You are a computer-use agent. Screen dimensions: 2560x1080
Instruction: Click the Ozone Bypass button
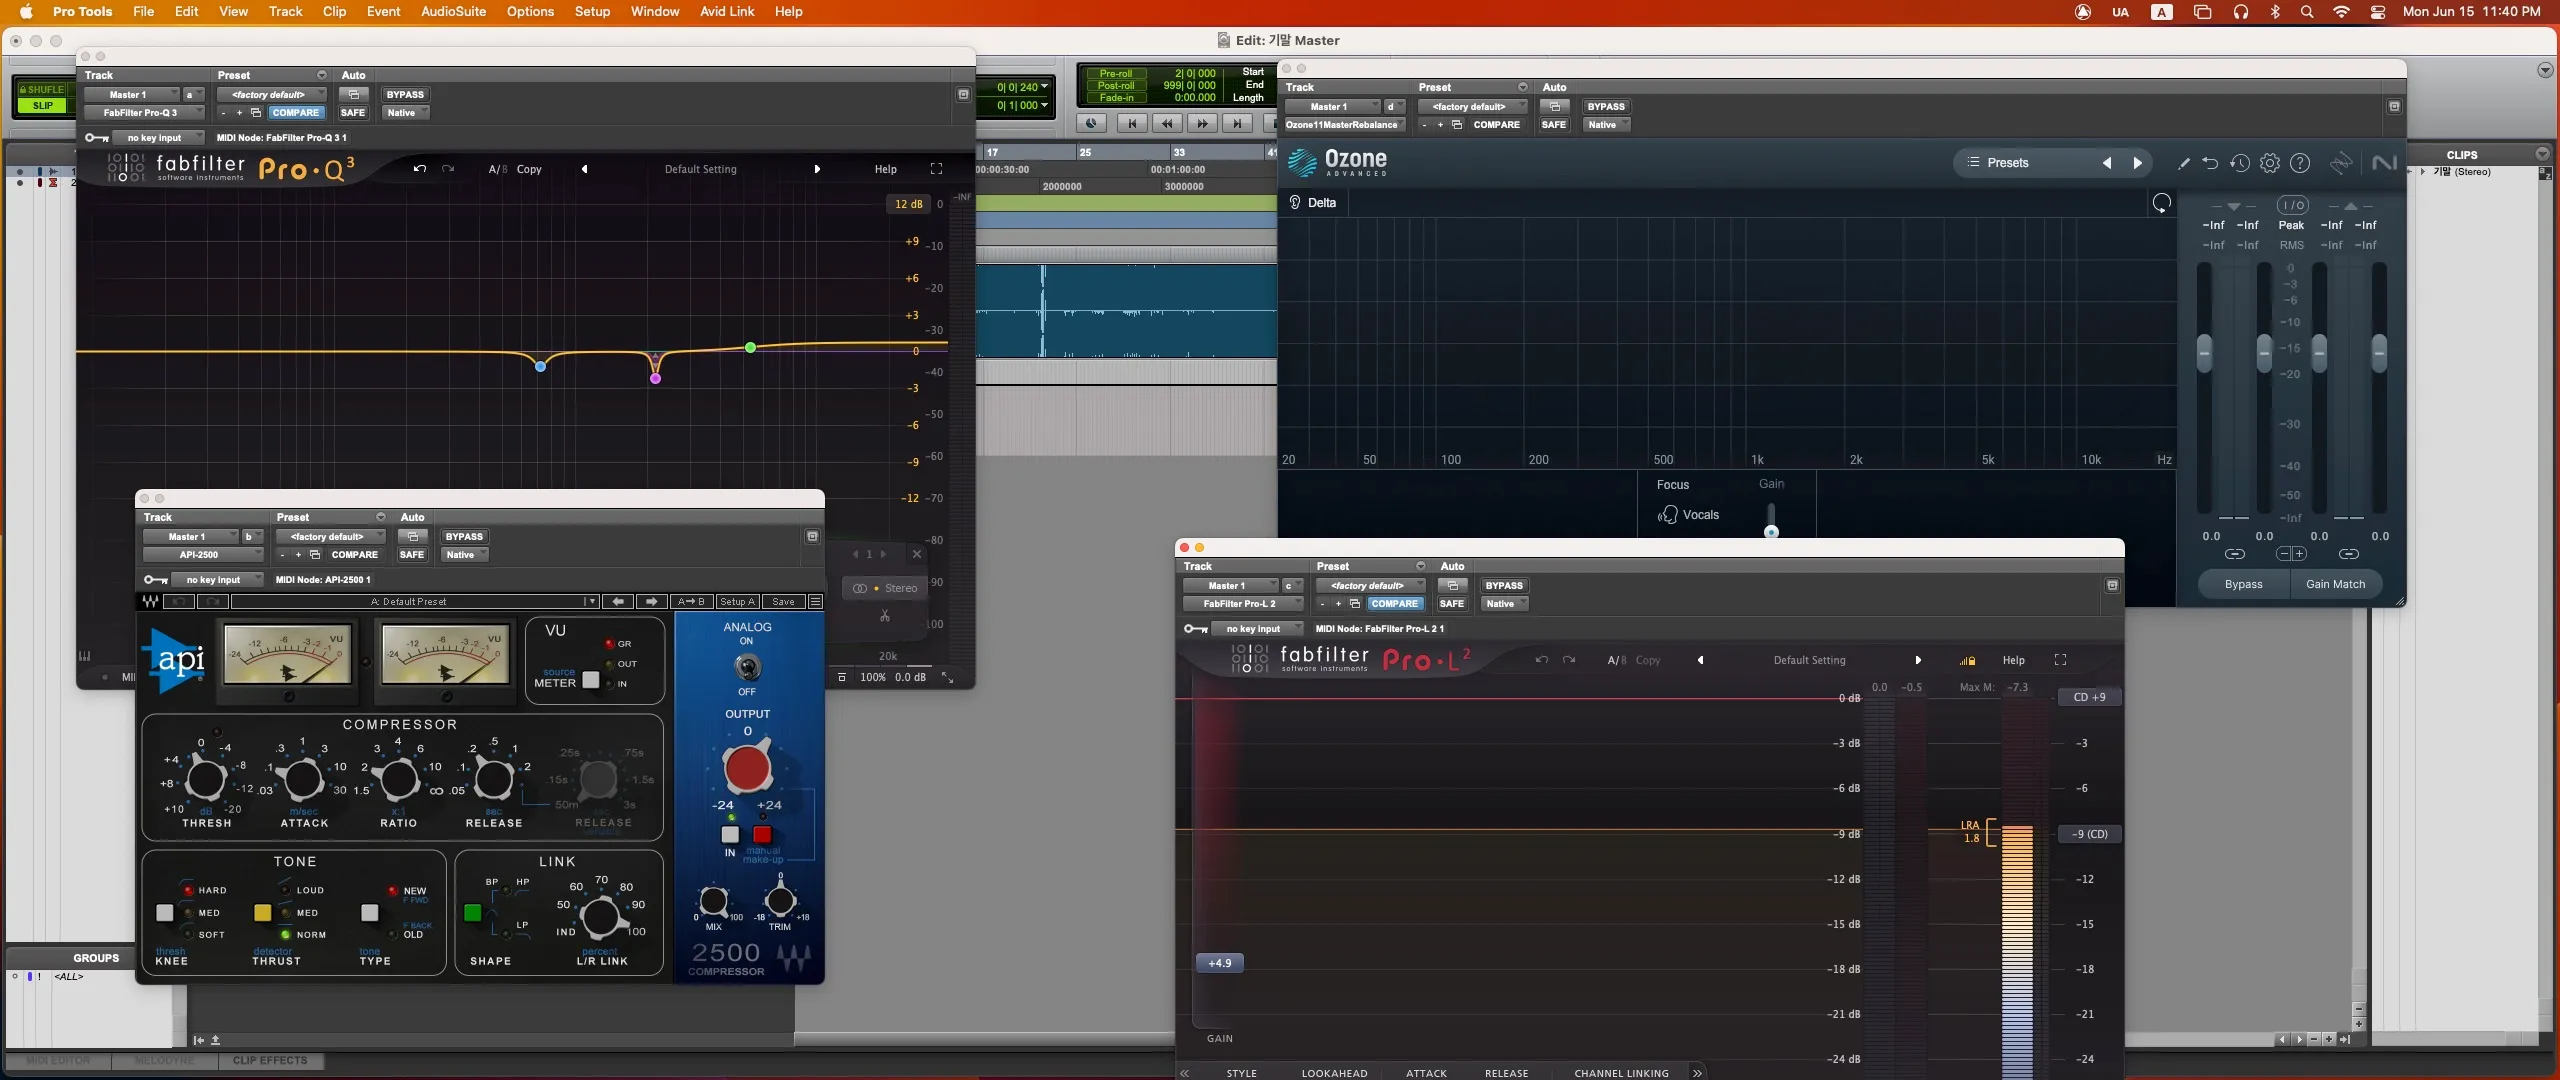(x=2243, y=584)
